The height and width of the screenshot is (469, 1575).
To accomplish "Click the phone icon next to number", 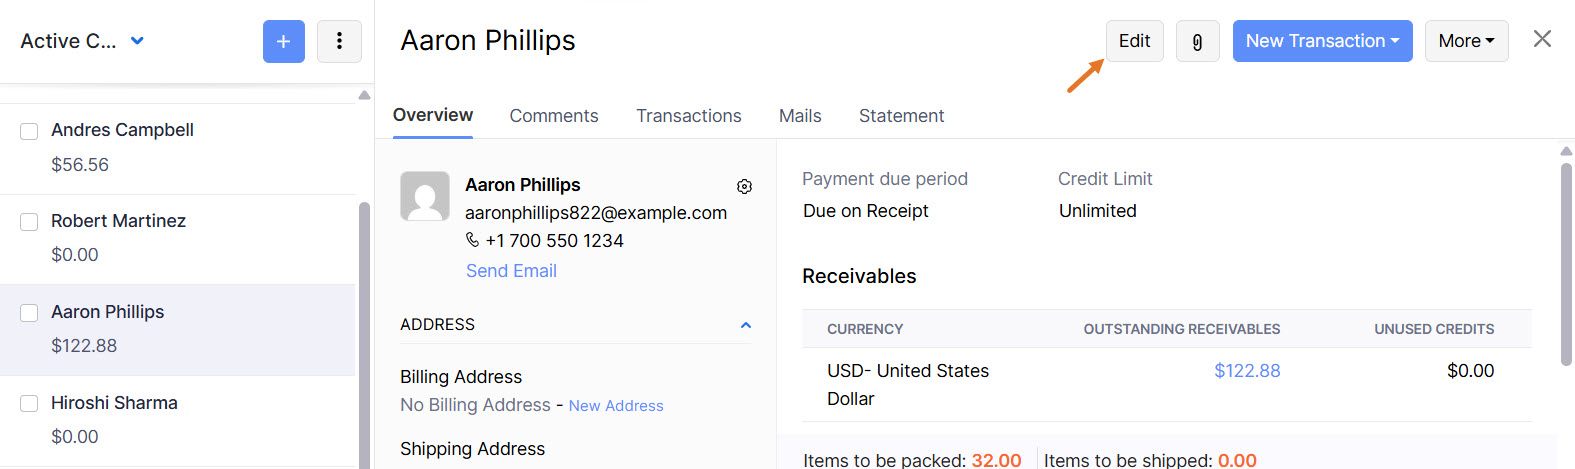I will (473, 240).
